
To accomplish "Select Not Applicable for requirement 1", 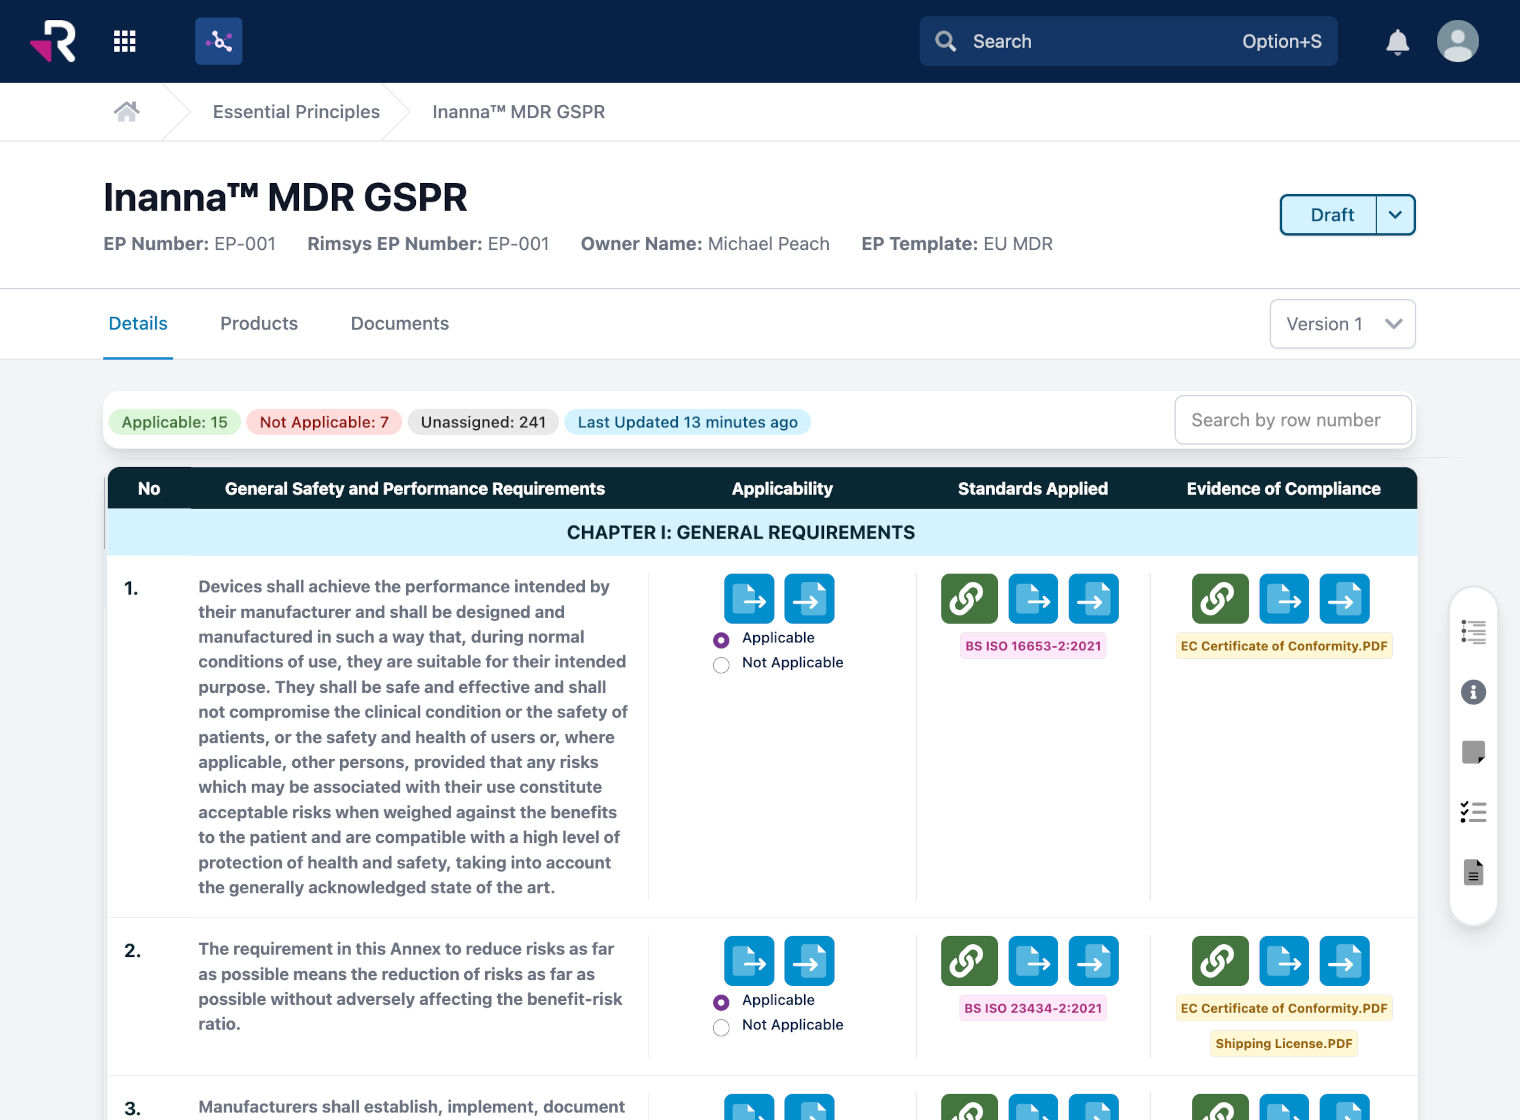I will (x=721, y=665).
